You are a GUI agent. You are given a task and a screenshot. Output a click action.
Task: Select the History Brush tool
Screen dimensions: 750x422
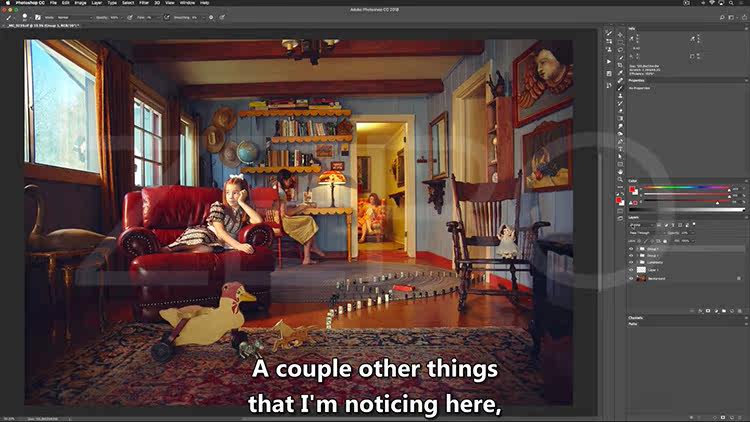pyautogui.click(x=620, y=103)
